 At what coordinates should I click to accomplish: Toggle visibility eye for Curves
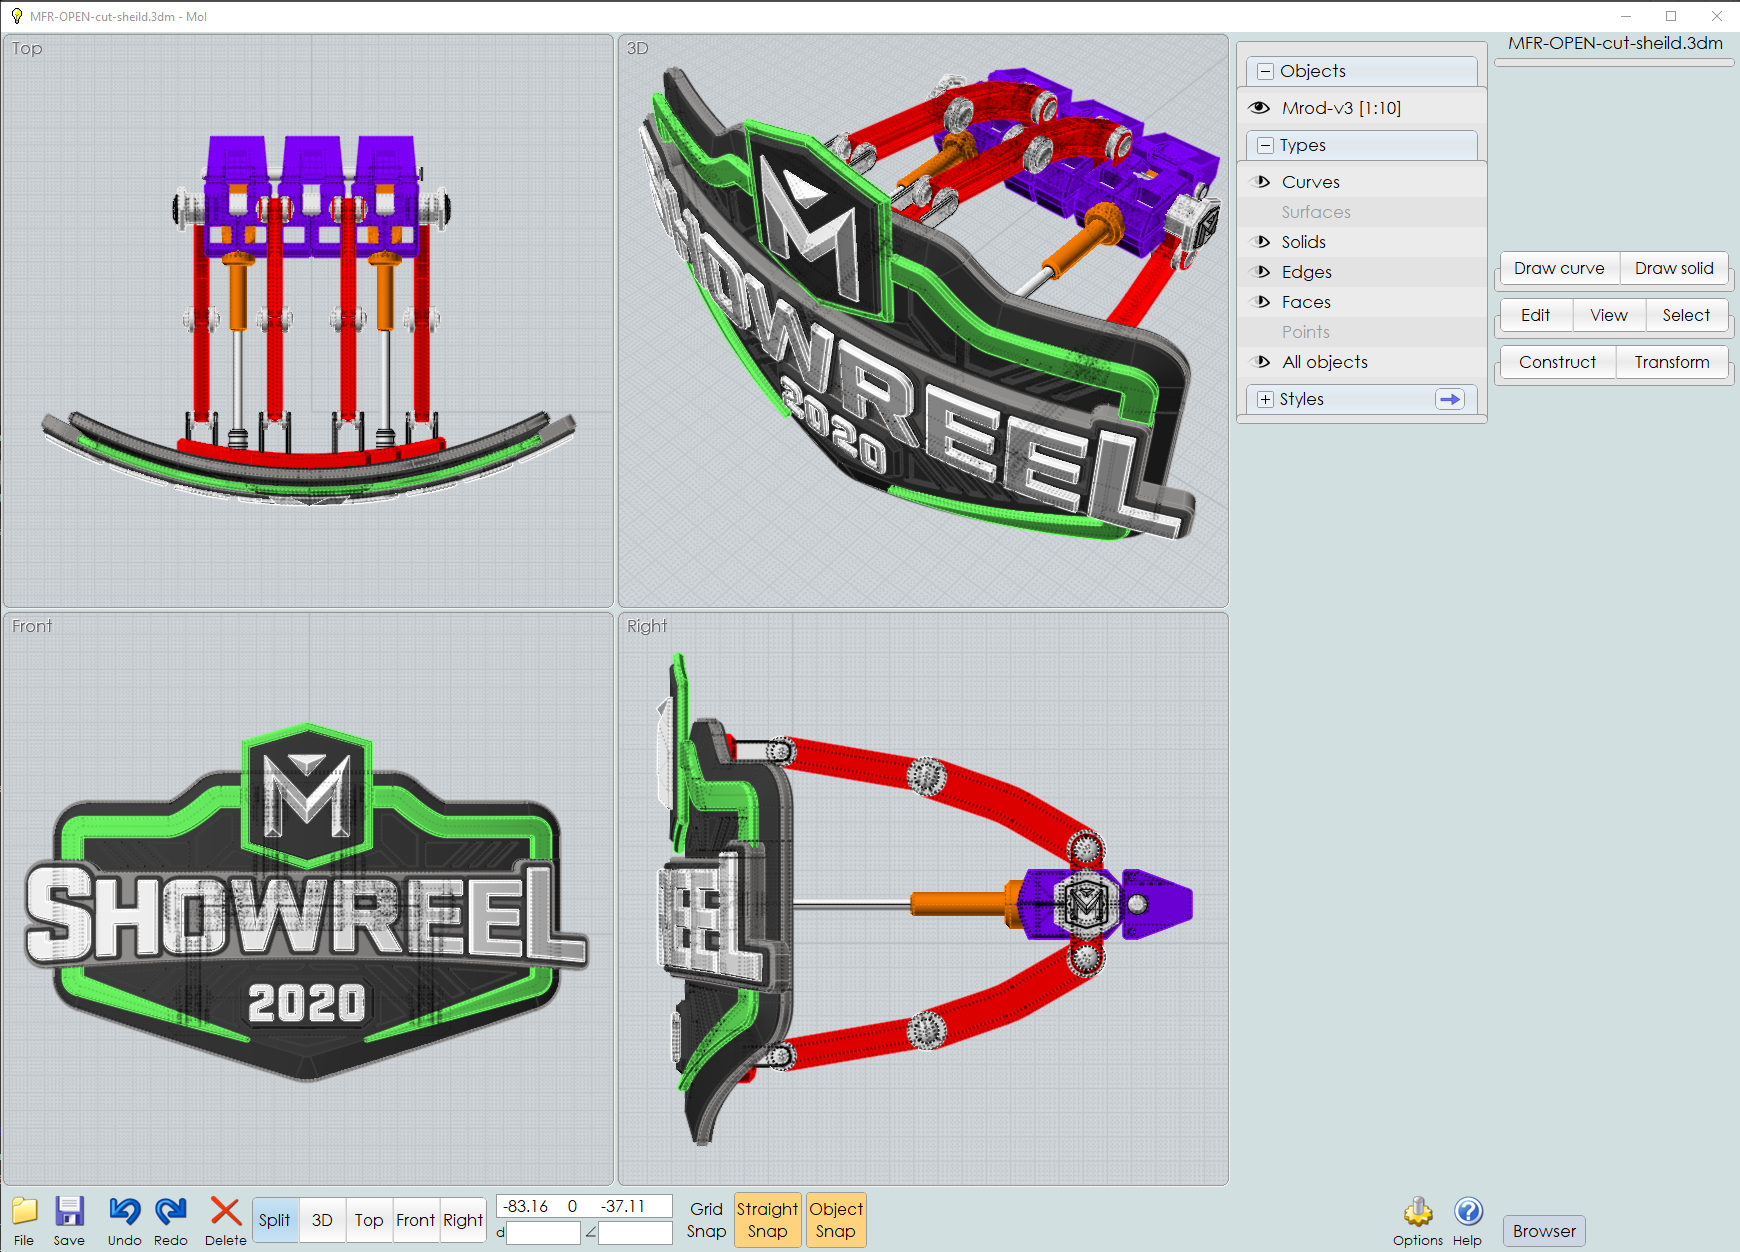1262,182
